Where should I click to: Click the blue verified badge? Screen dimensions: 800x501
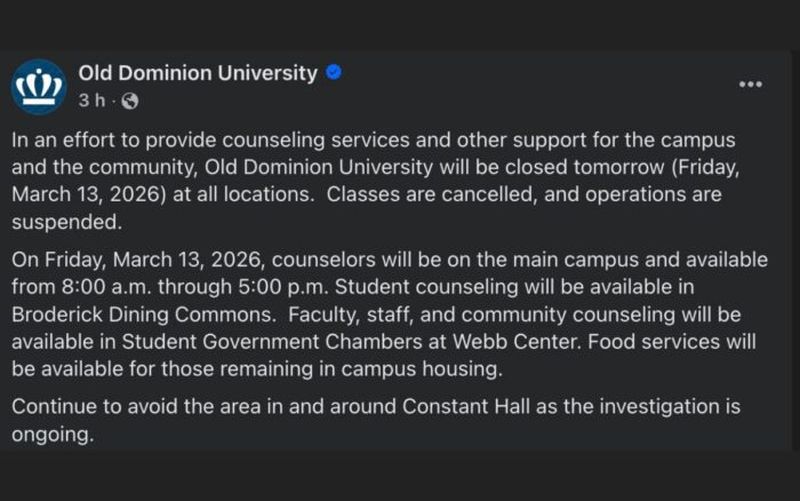point(334,72)
